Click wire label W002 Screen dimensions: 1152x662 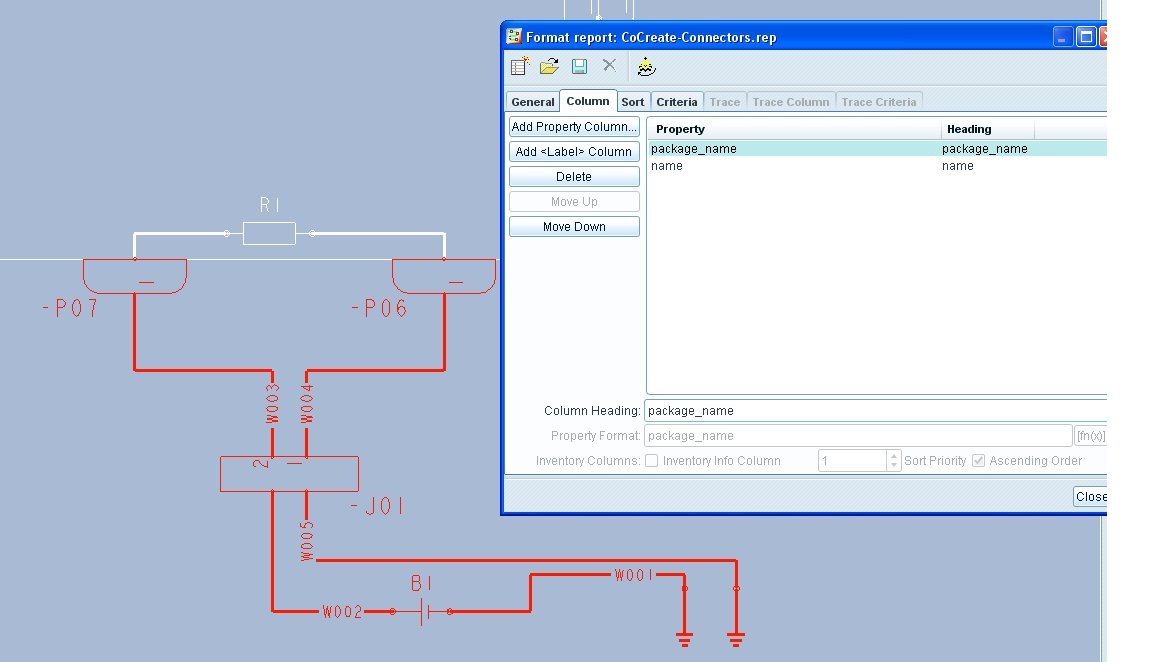click(x=342, y=611)
